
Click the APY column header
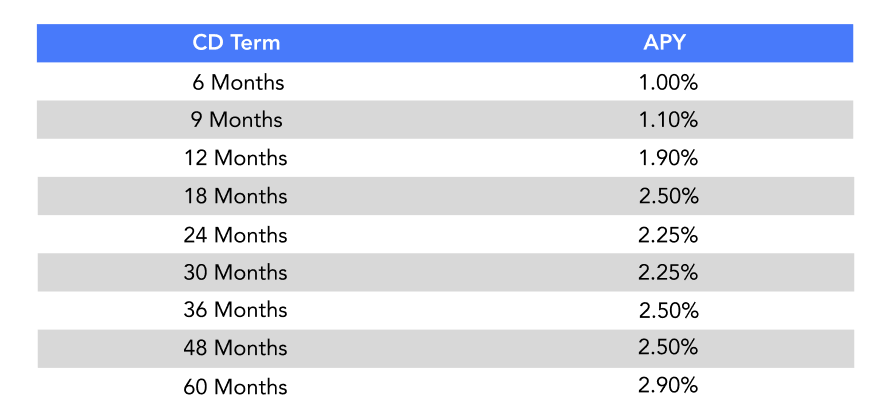click(x=664, y=43)
